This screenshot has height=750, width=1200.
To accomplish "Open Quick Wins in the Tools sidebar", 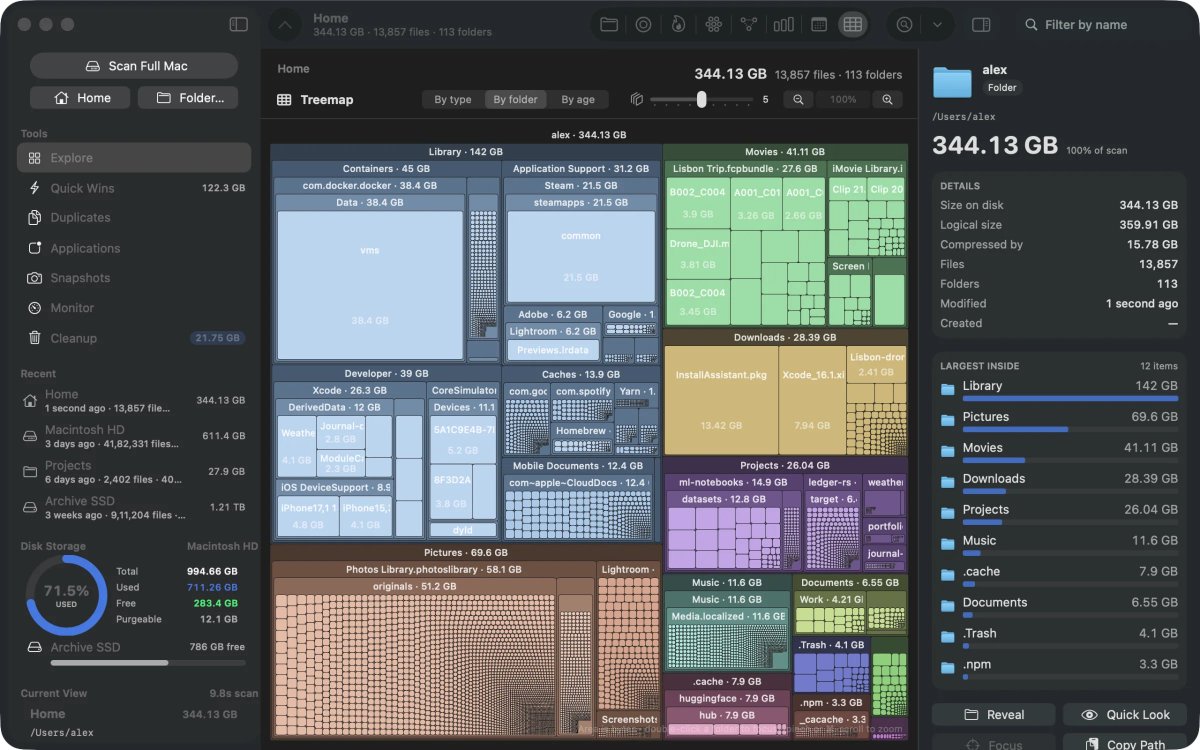I will [134, 188].
